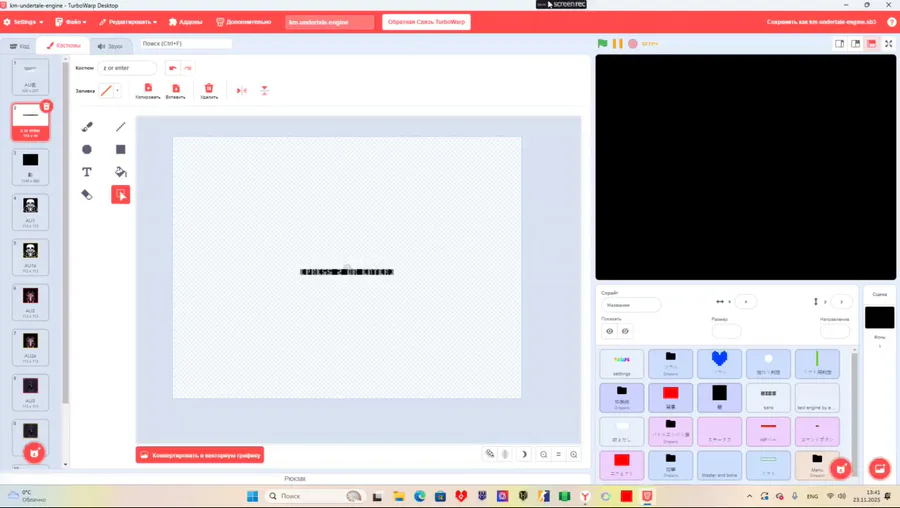Click the help question mark icon

point(891,22)
